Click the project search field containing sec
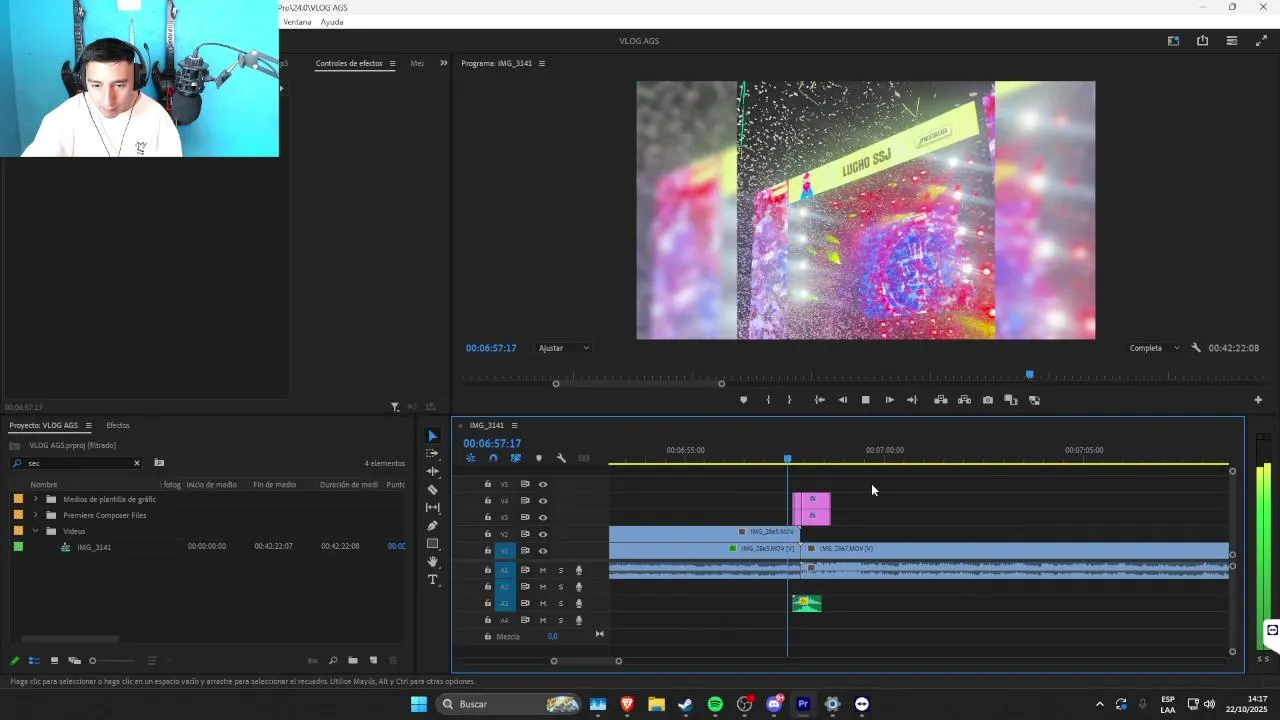 pos(77,463)
